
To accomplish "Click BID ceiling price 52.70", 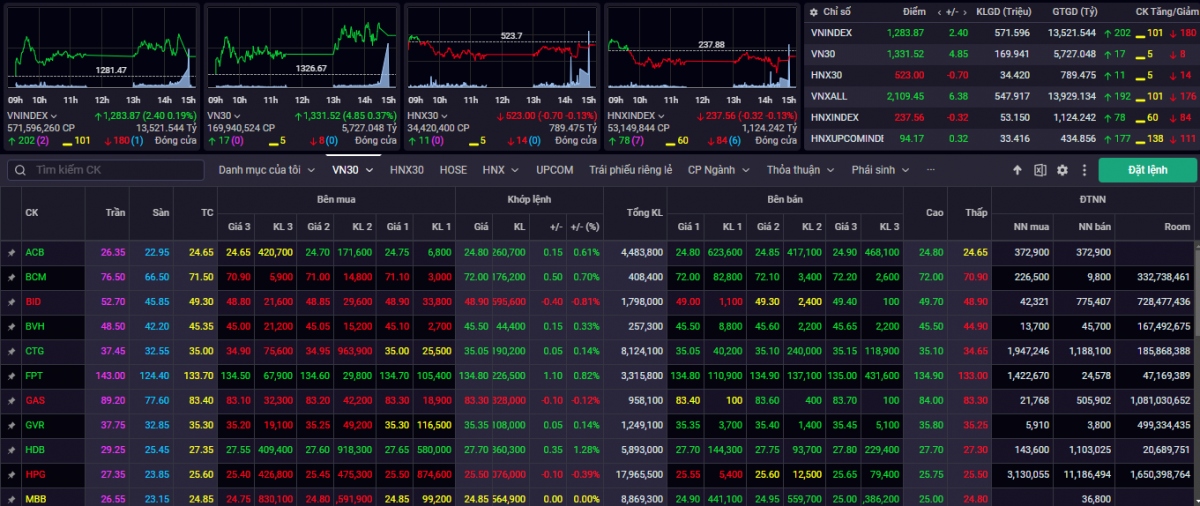I will pos(113,301).
